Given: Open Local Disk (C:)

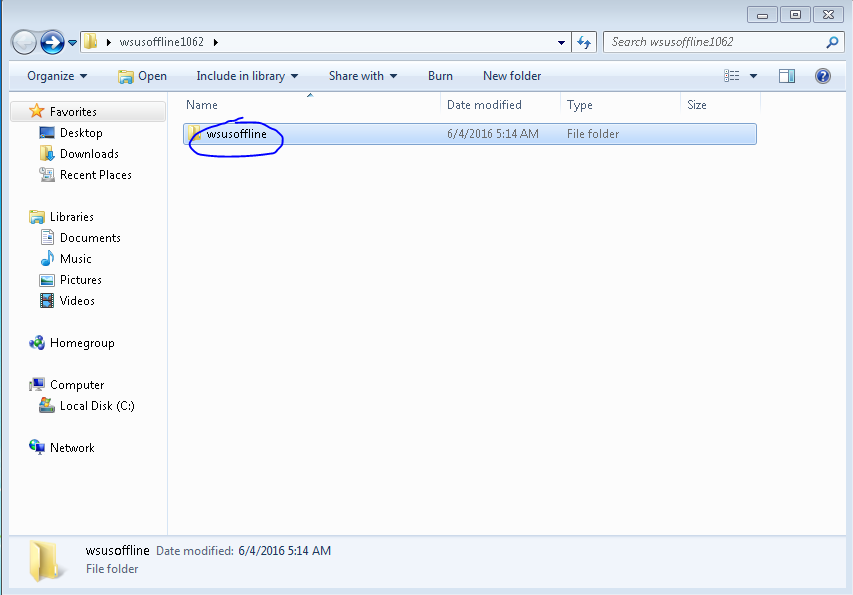Looking at the screenshot, I should pyautogui.click(x=97, y=406).
